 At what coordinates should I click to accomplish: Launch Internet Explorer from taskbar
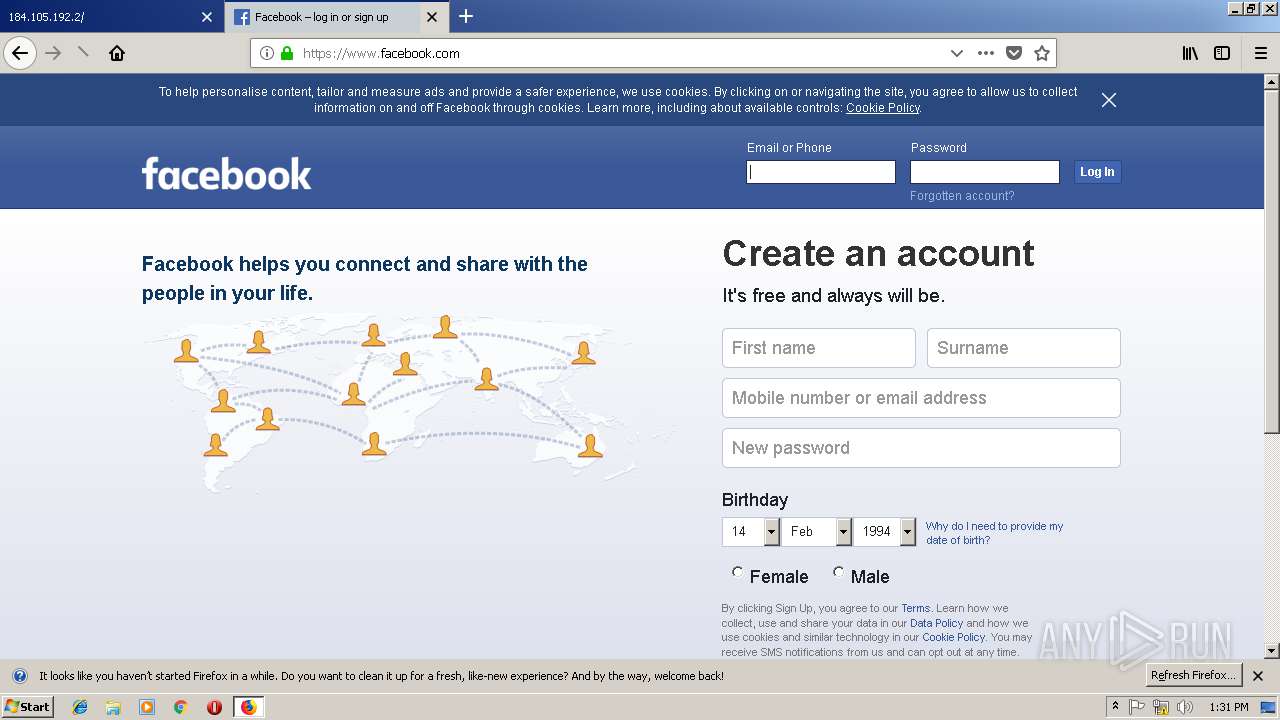tap(80, 707)
